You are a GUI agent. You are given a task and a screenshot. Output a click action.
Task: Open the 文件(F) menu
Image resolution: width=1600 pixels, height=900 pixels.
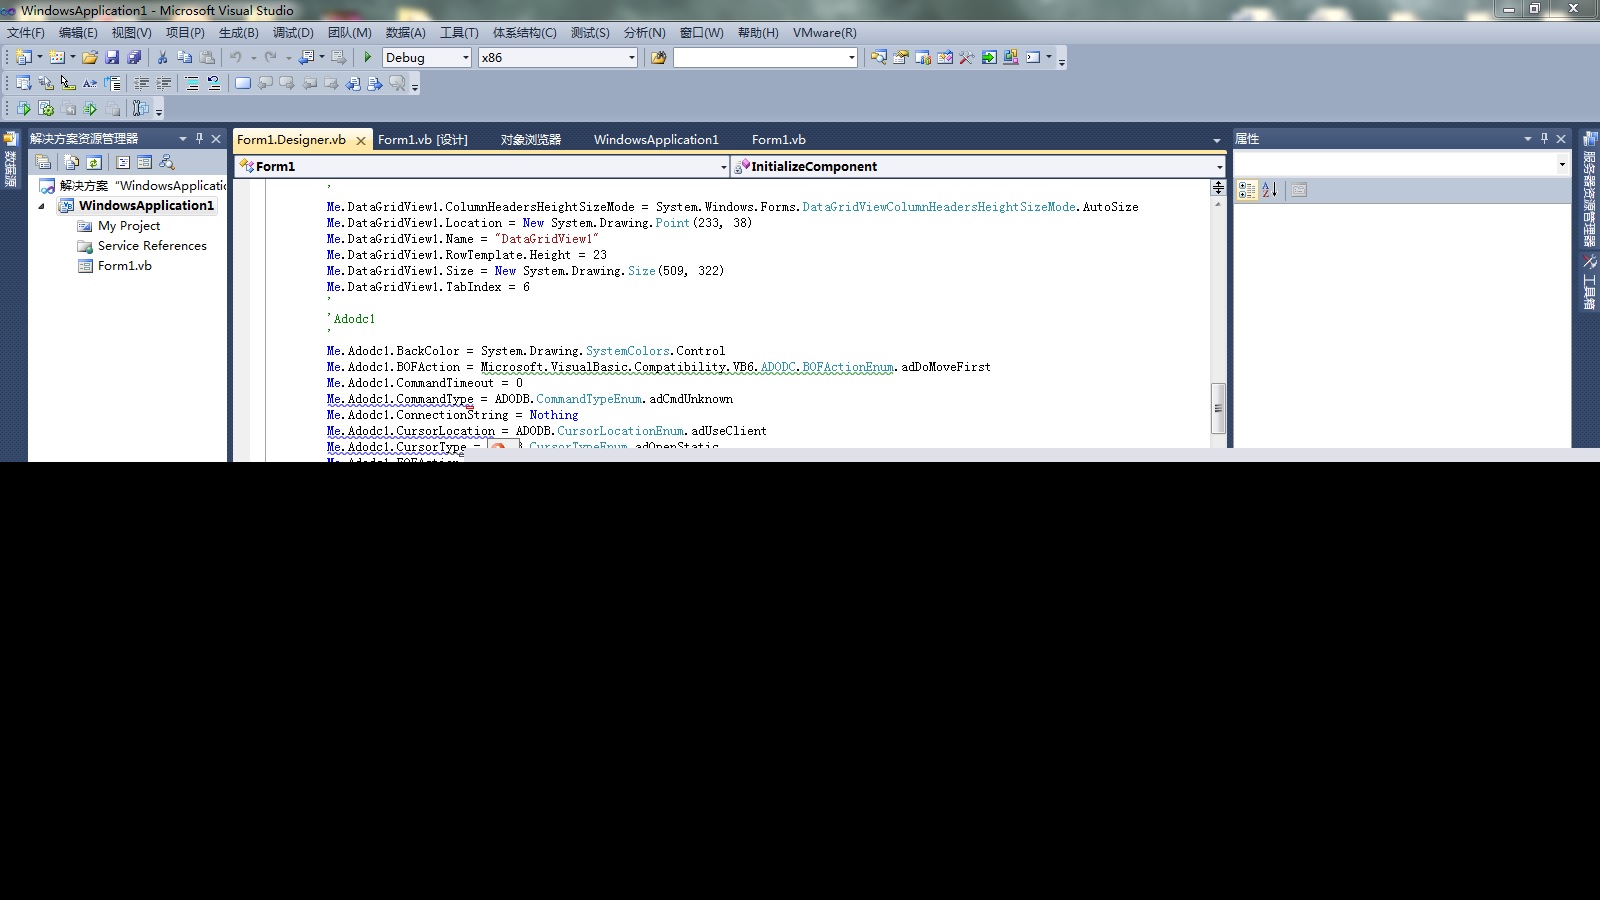click(x=26, y=33)
